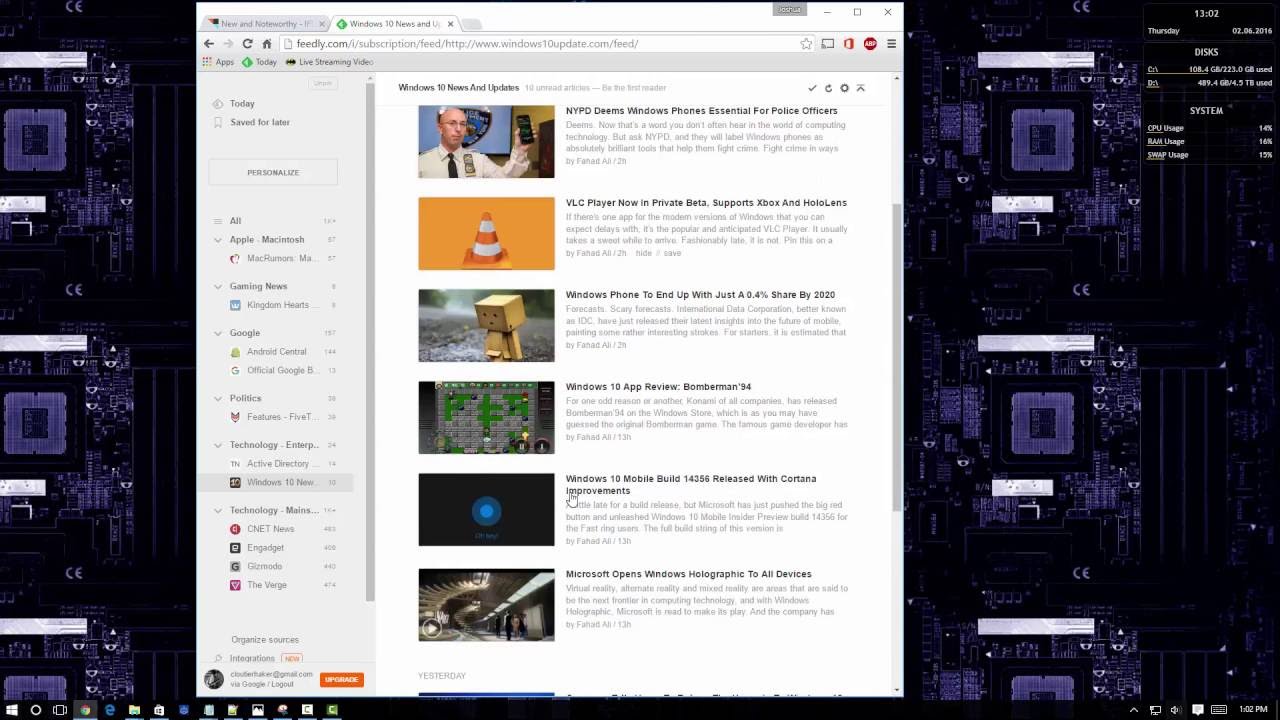Click the browser Reload icon

247,44
